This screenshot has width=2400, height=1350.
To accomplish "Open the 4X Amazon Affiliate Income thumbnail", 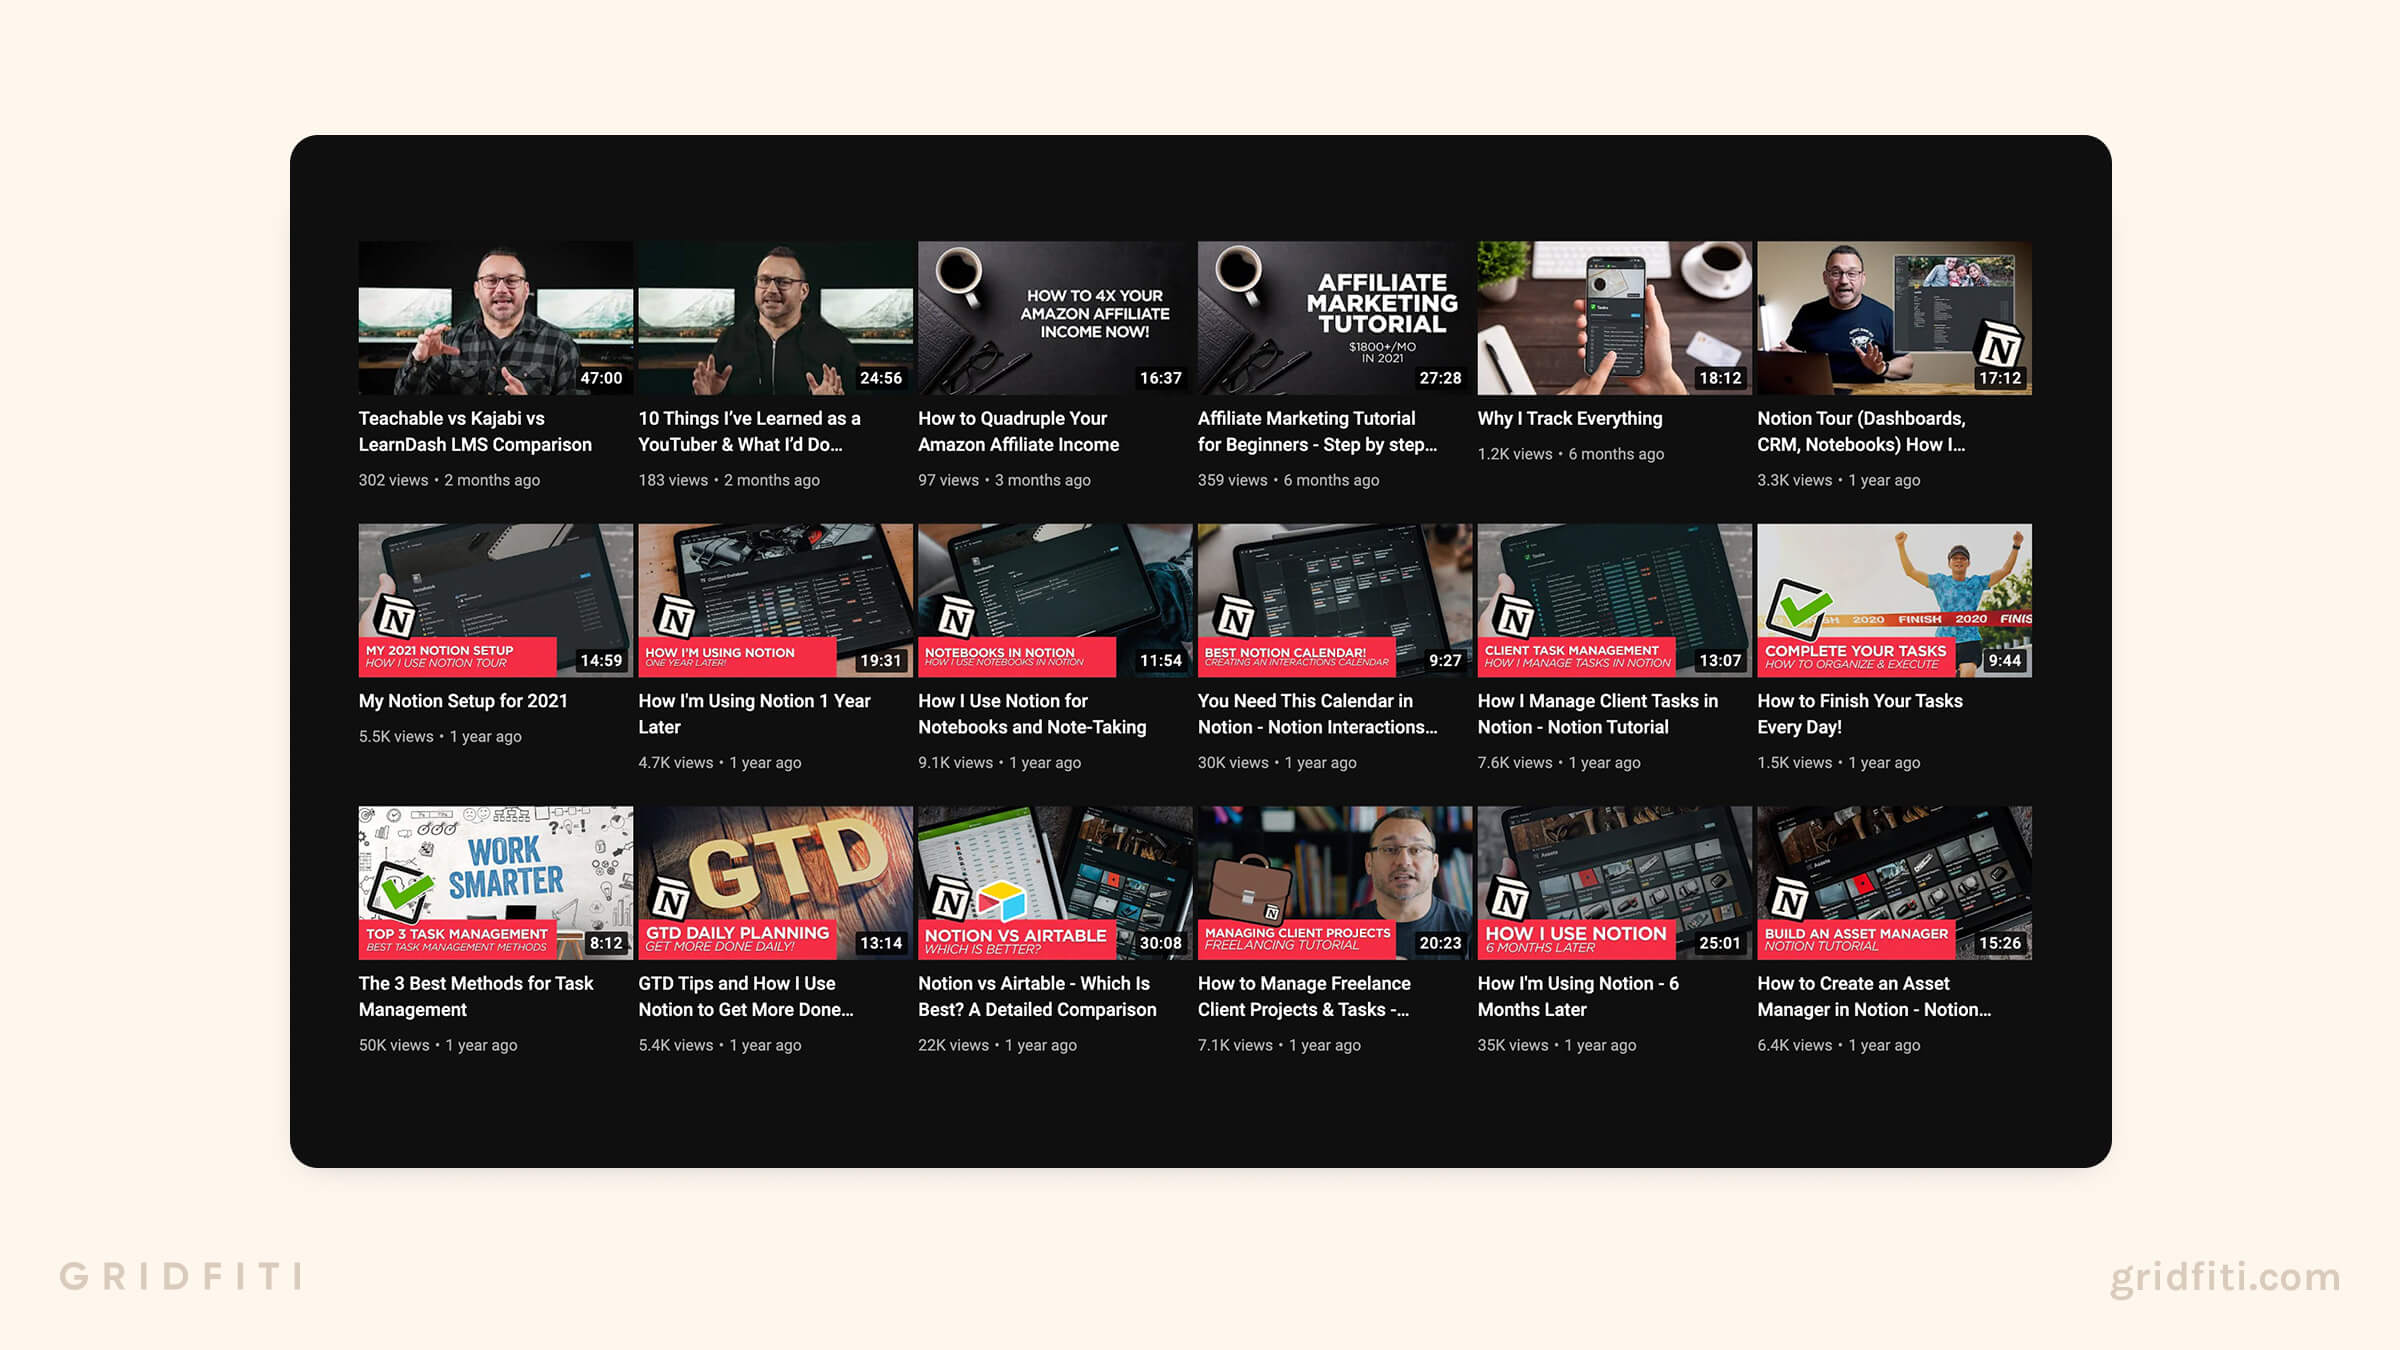I will (x=1055, y=318).
